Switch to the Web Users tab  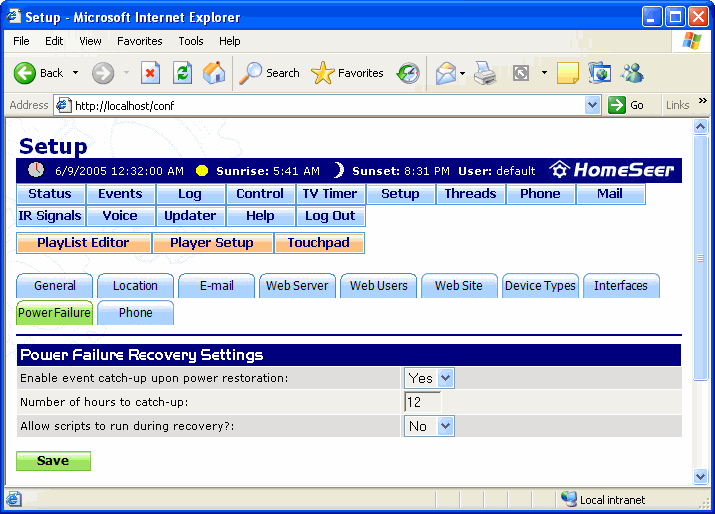click(378, 286)
